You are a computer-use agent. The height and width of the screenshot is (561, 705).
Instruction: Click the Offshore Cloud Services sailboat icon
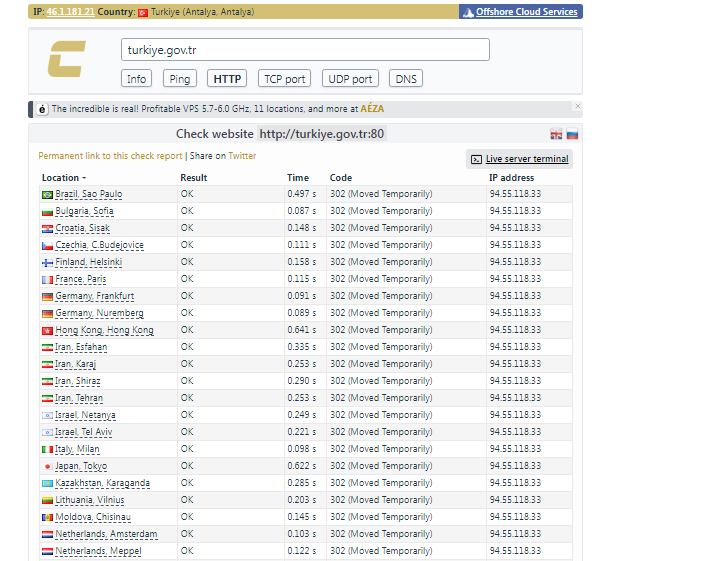coord(468,13)
